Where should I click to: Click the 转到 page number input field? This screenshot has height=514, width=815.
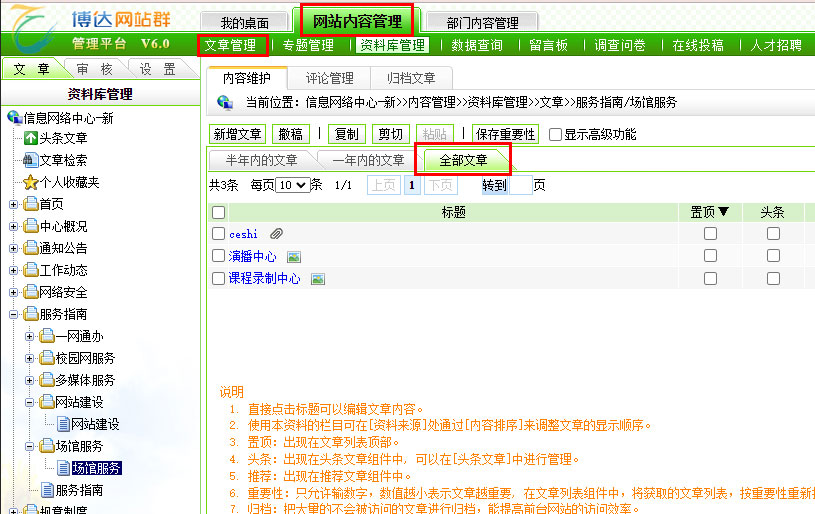pos(520,185)
